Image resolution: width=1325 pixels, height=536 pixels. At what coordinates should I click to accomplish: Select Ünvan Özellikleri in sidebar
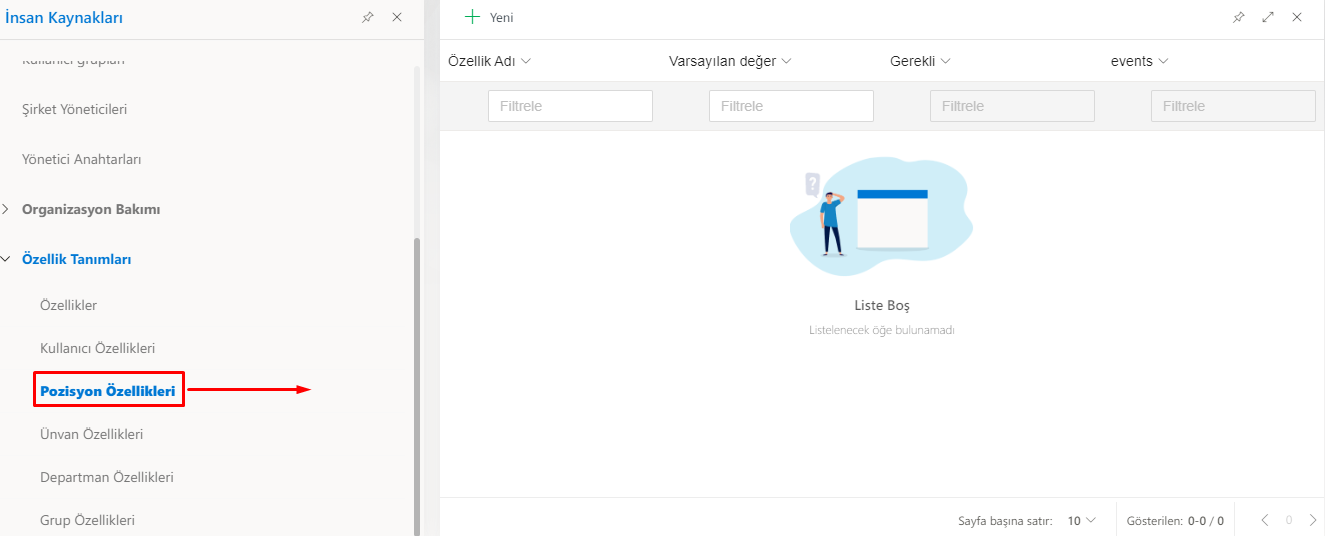click(91, 434)
